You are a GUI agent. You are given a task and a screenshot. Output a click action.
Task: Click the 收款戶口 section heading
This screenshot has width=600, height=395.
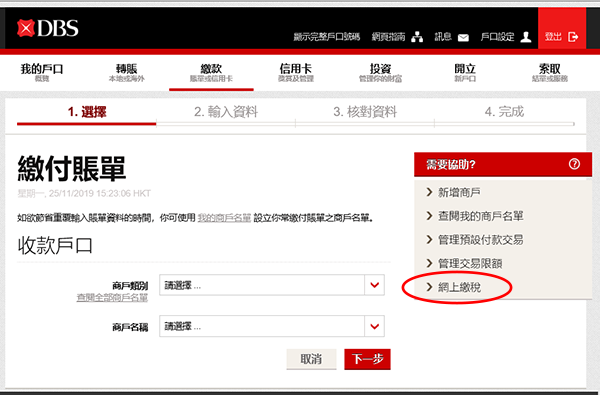55,245
